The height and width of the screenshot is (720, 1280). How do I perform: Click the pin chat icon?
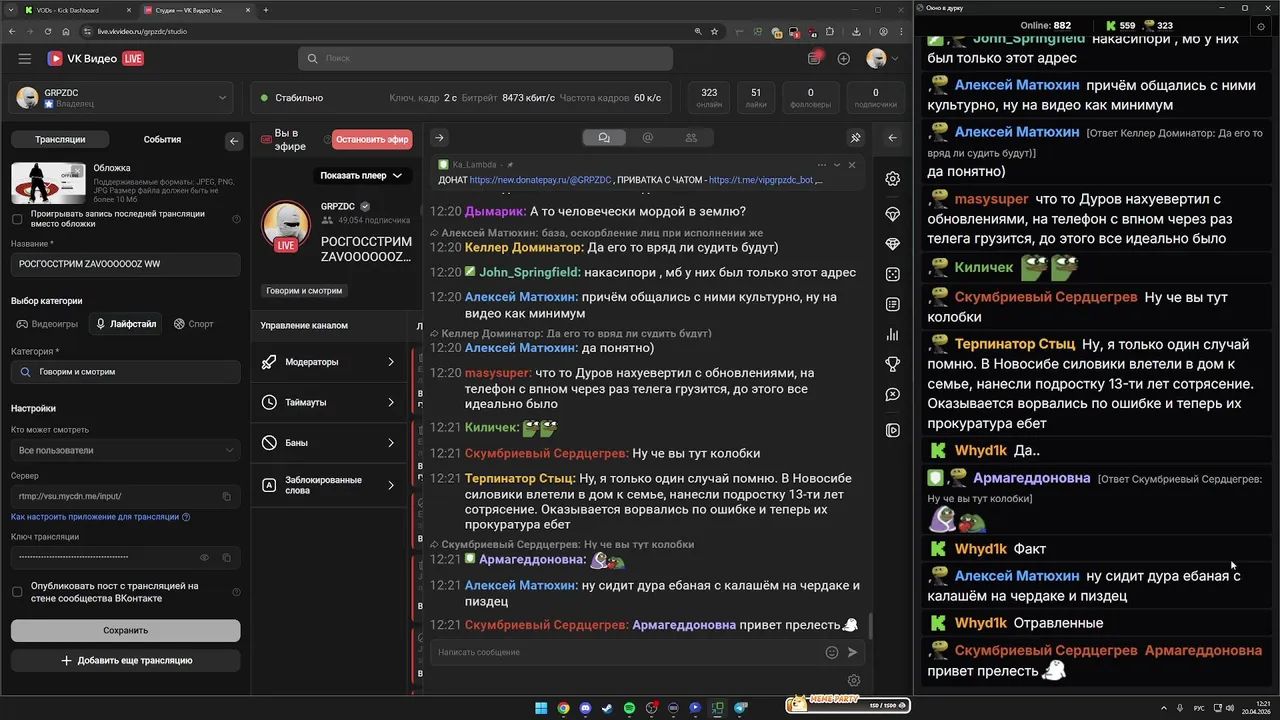click(x=855, y=138)
